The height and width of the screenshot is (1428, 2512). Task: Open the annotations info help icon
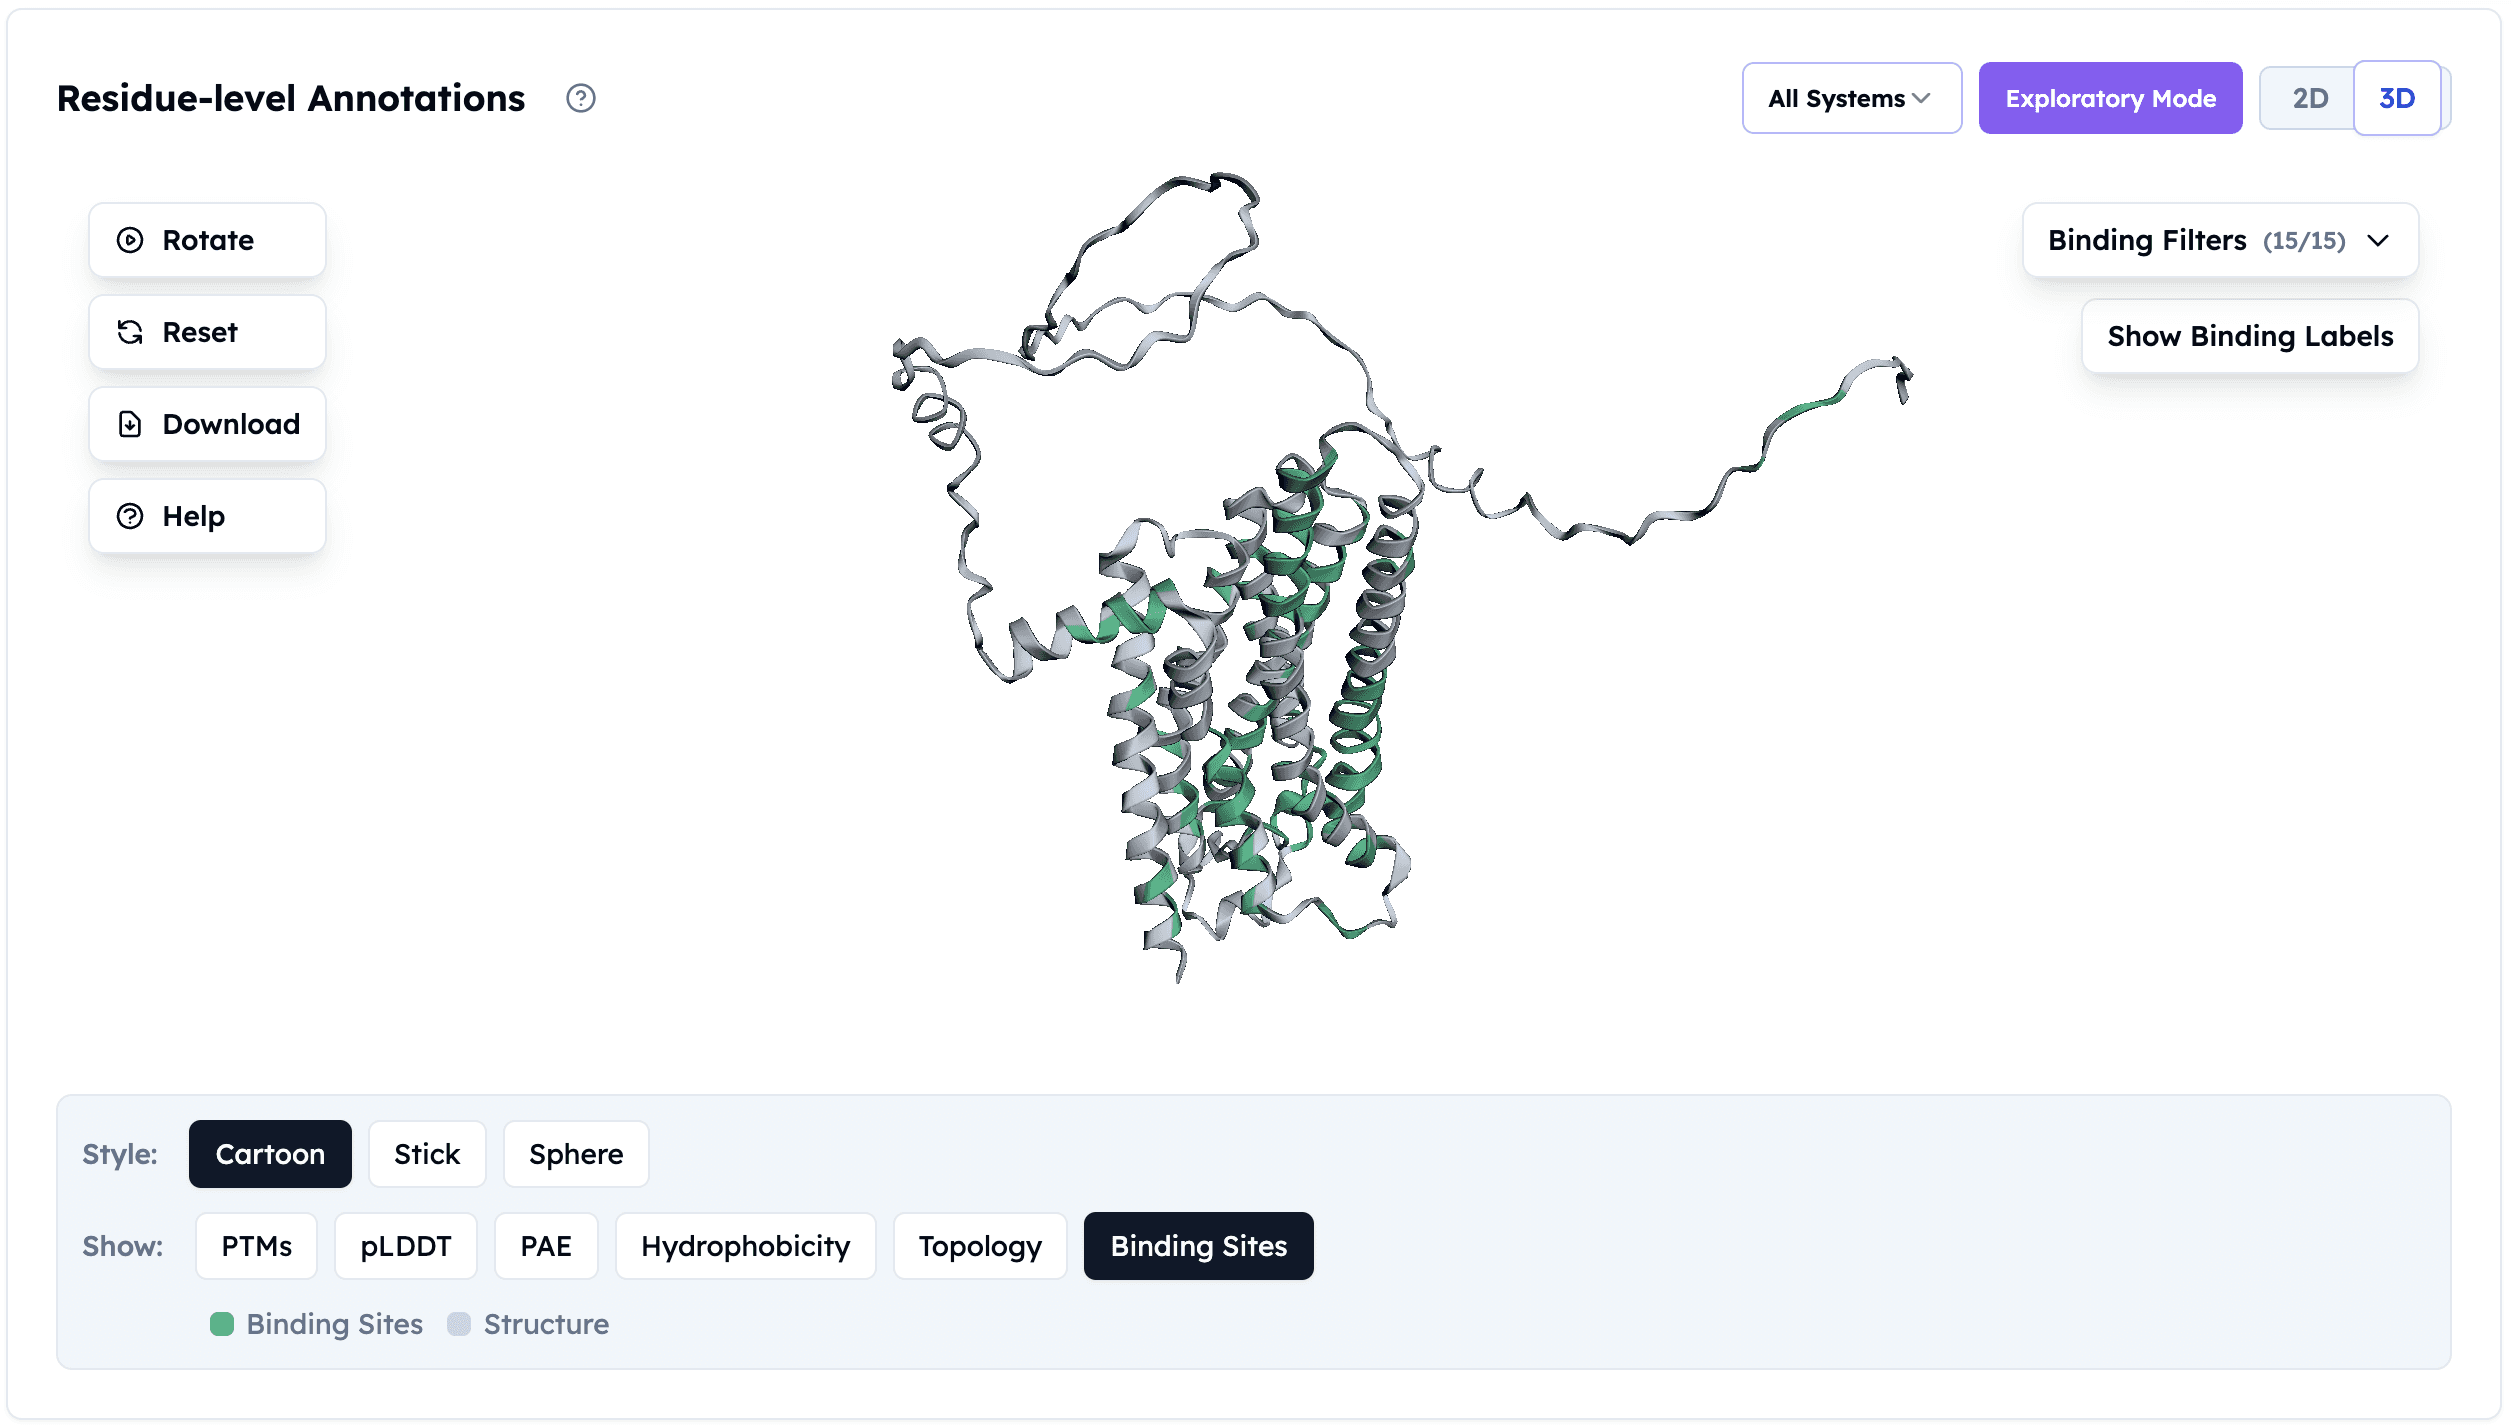580,98
